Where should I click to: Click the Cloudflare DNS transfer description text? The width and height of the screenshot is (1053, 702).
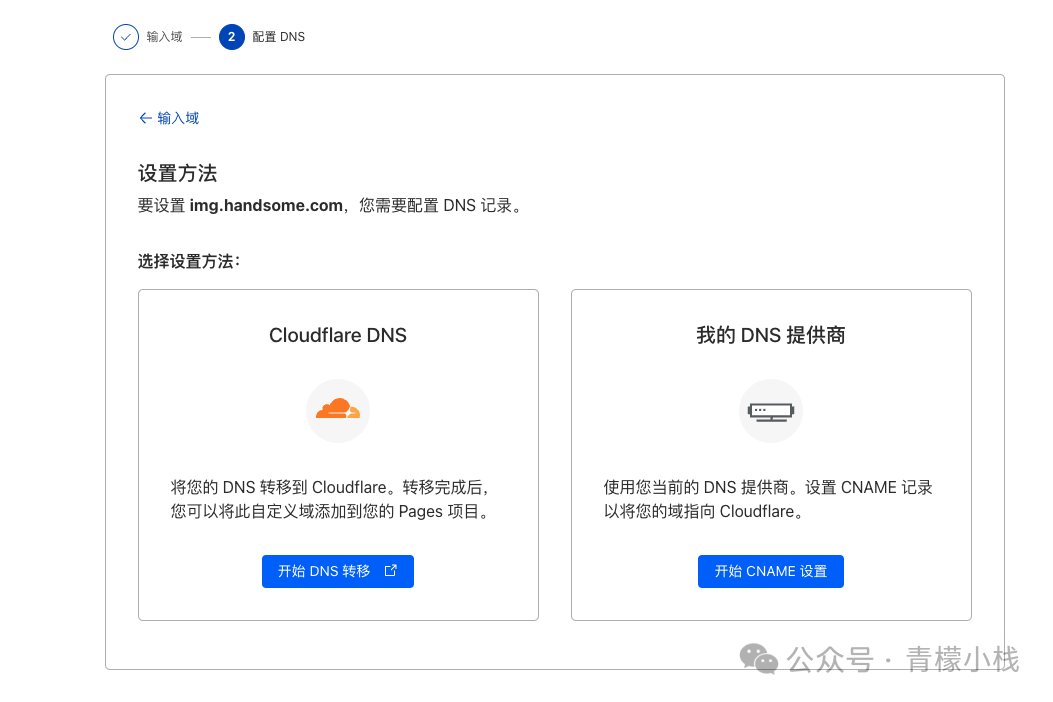(x=331, y=499)
